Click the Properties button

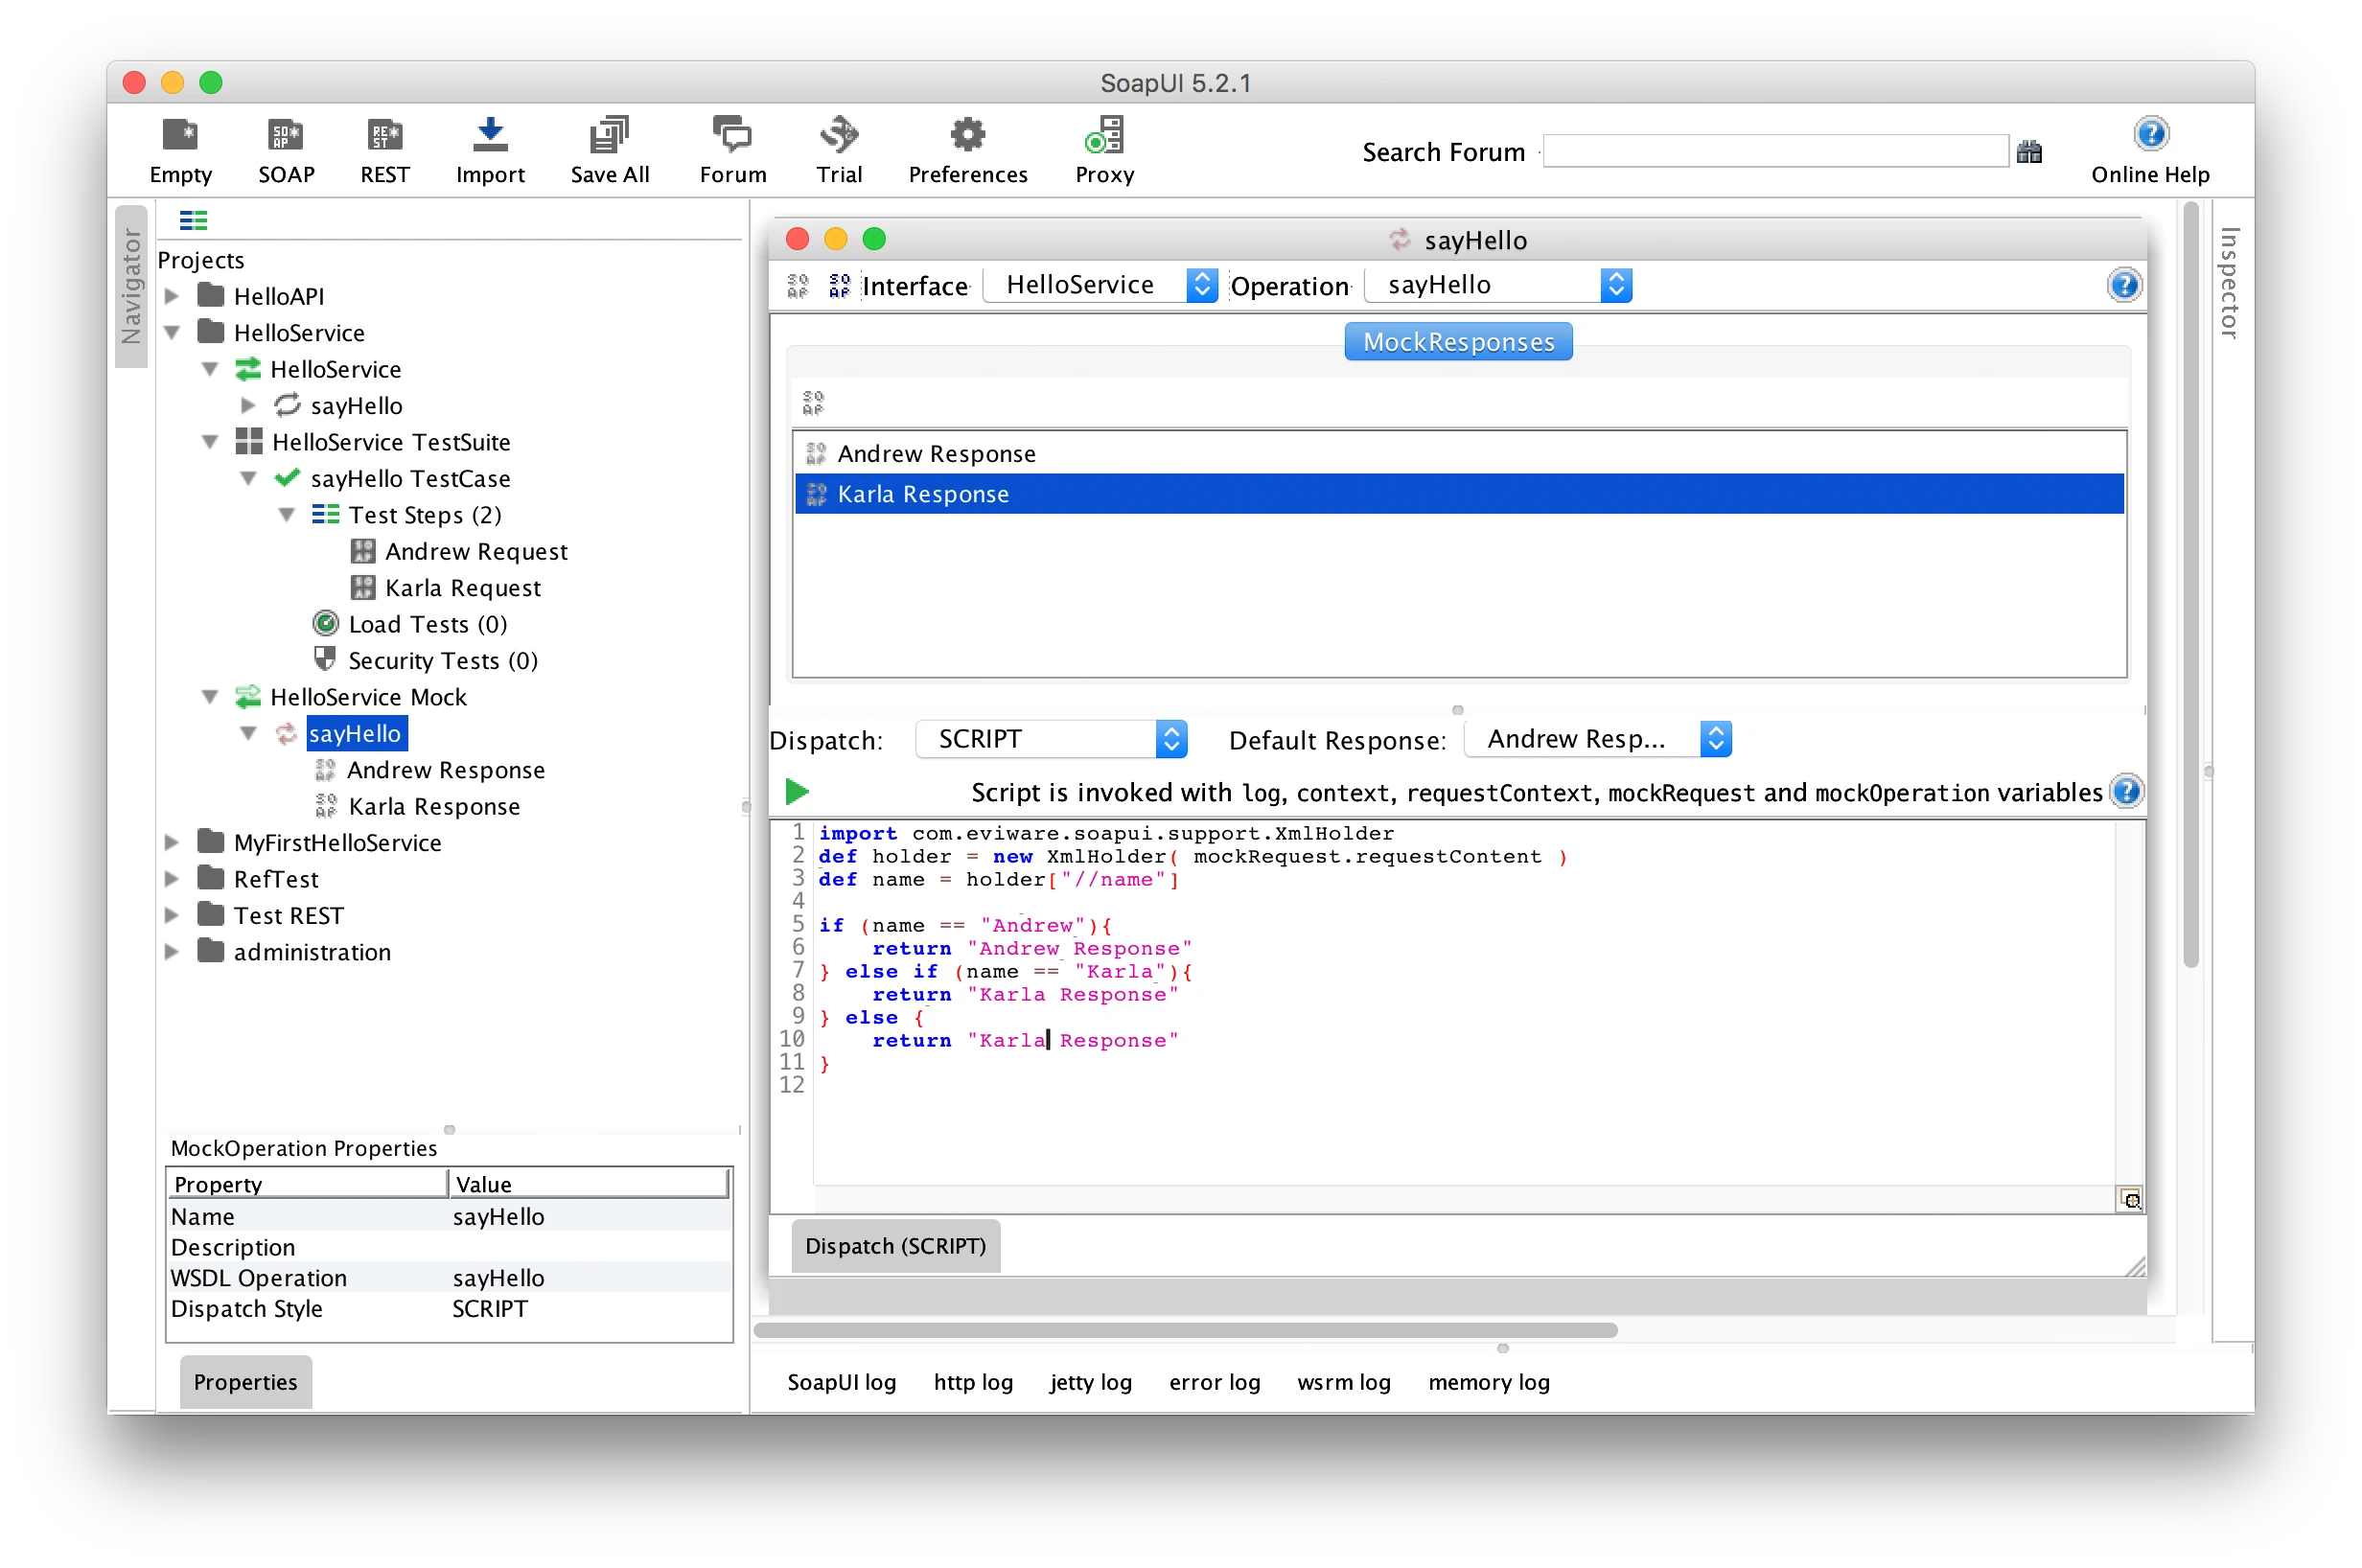pyautogui.click(x=245, y=1382)
